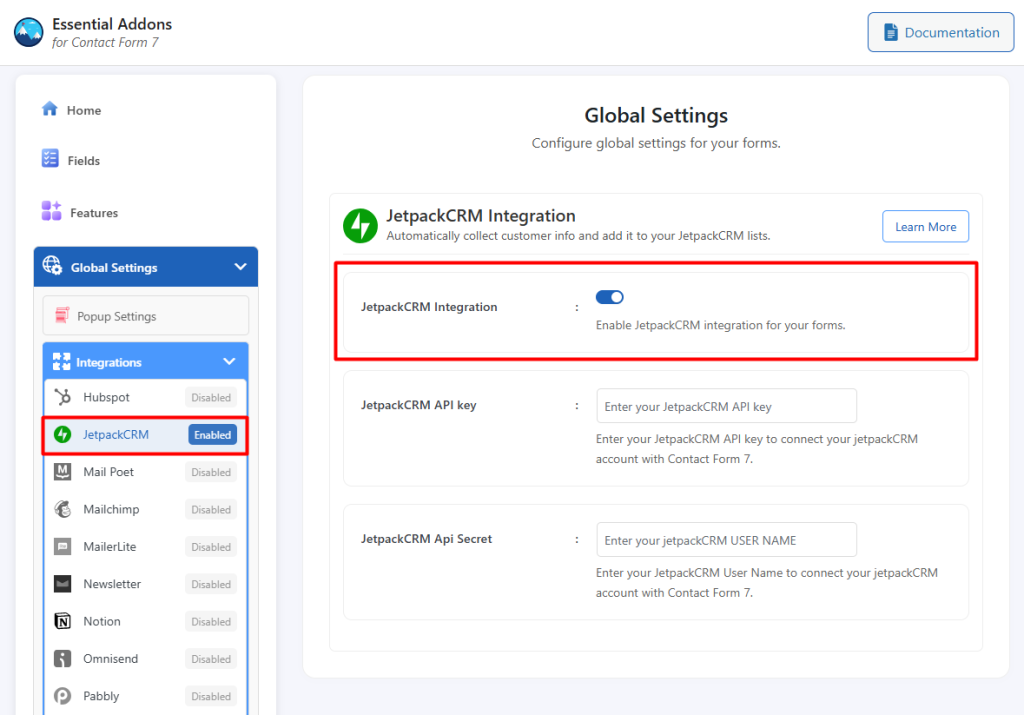Select the Mailchimp integration label
1024x715 pixels.
tap(111, 509)
